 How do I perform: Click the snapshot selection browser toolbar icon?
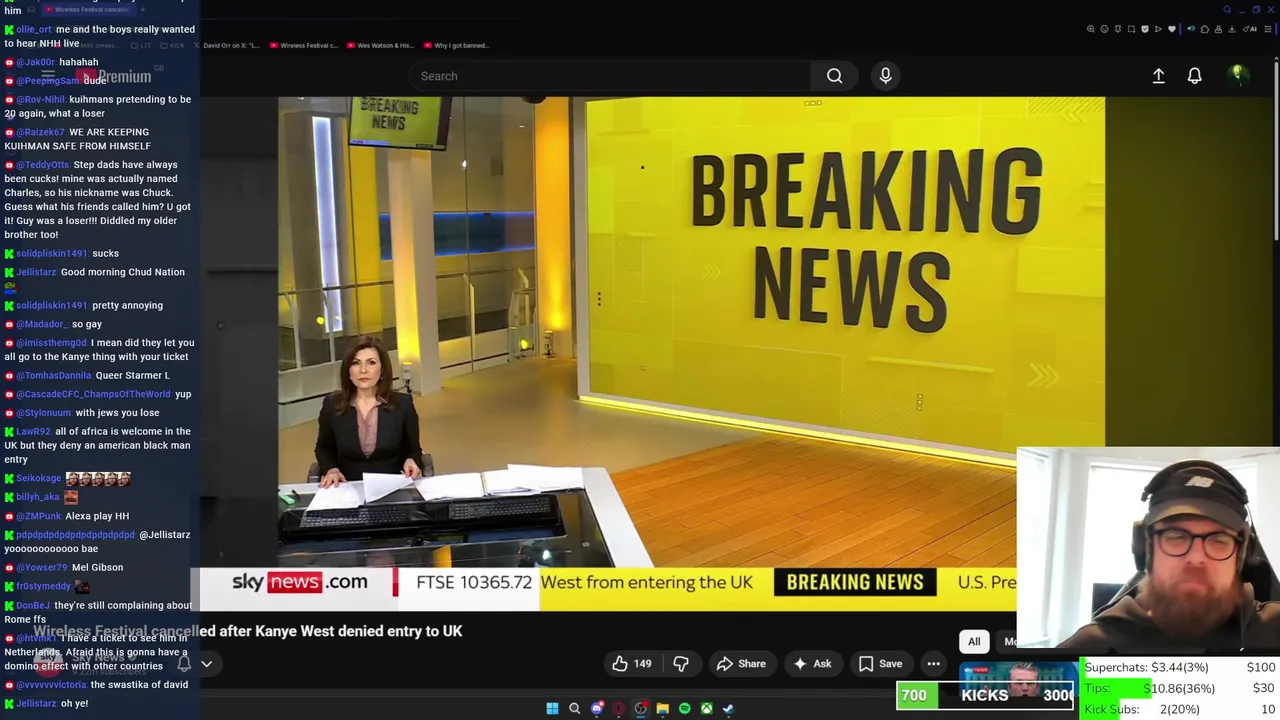point(1131,29)
